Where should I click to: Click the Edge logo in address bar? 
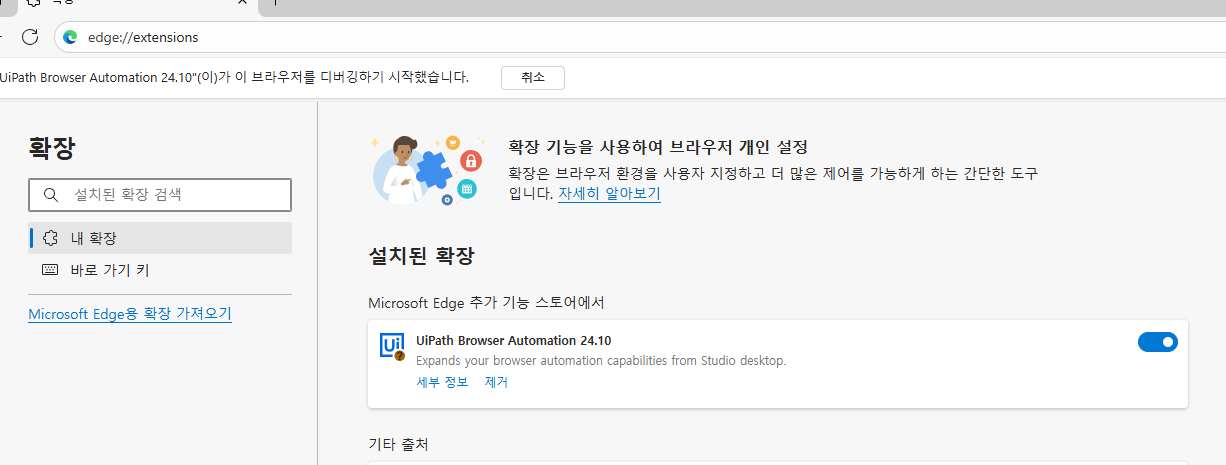70,37
